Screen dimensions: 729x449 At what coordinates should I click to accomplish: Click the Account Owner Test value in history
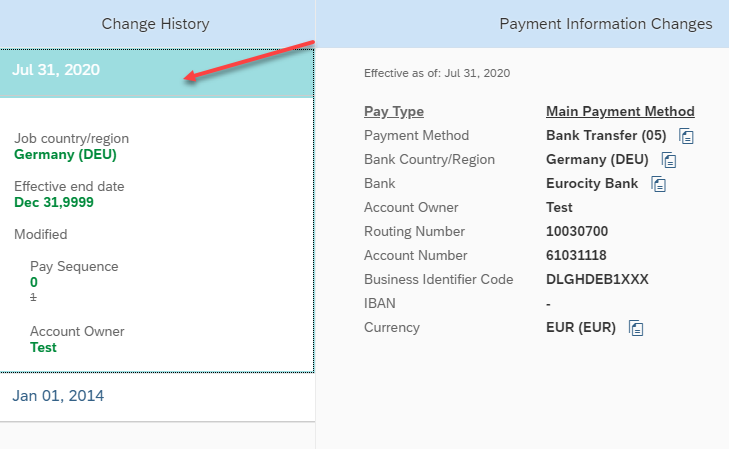[43, 347]
